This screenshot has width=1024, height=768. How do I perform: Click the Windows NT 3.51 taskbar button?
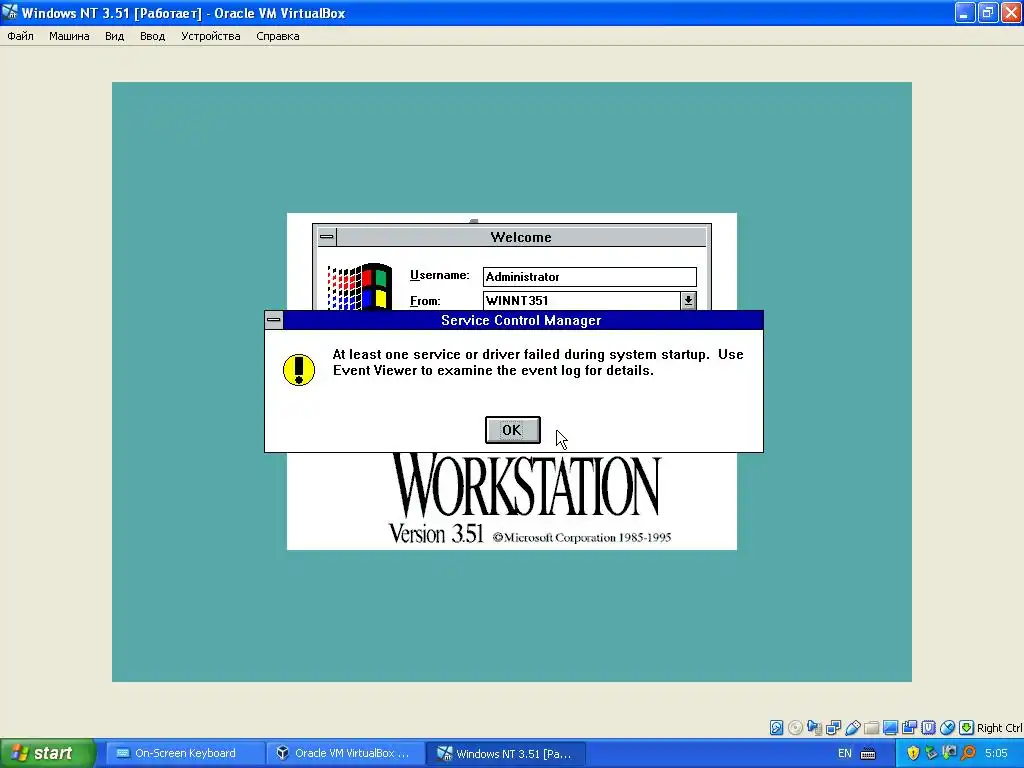[505, 754]
